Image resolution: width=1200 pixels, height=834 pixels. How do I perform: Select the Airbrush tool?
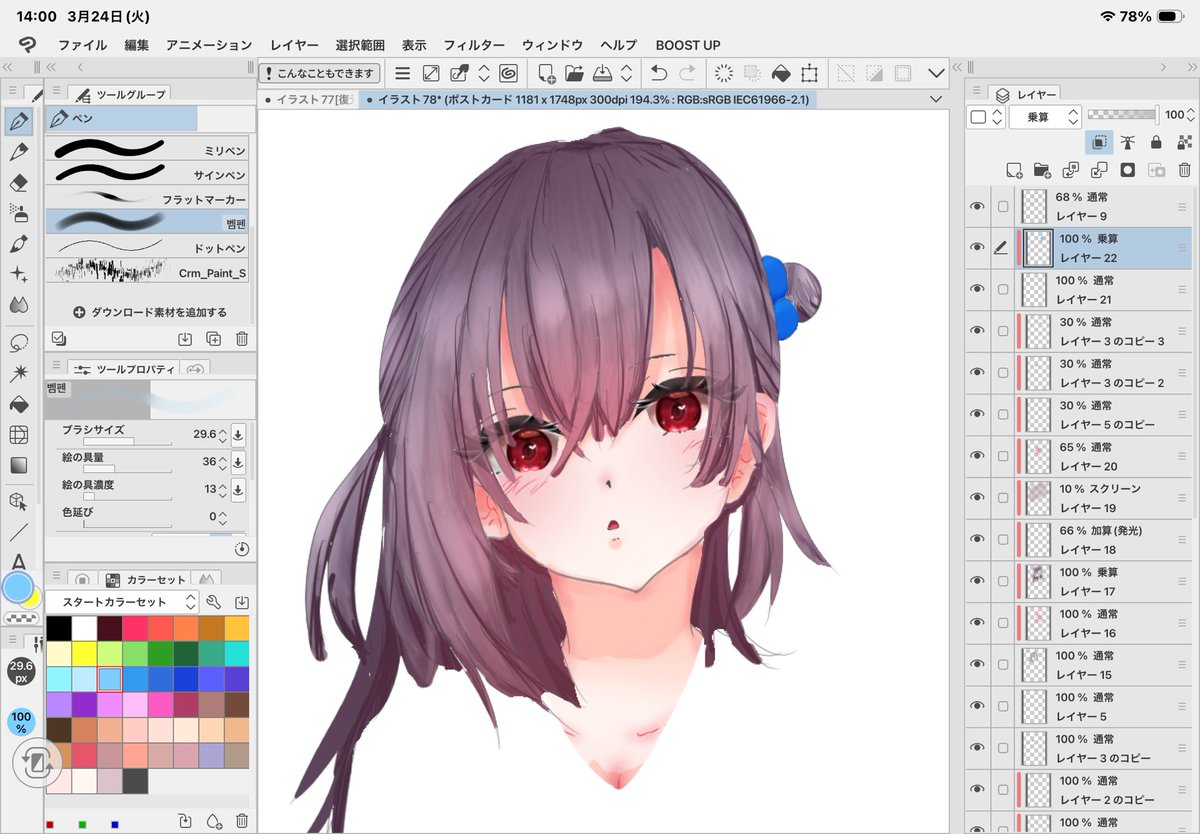click(18, 213)
